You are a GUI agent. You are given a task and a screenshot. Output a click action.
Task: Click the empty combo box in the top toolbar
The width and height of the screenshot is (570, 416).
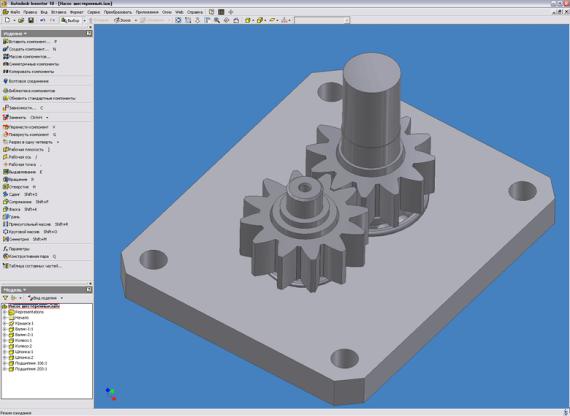[321, 20]
